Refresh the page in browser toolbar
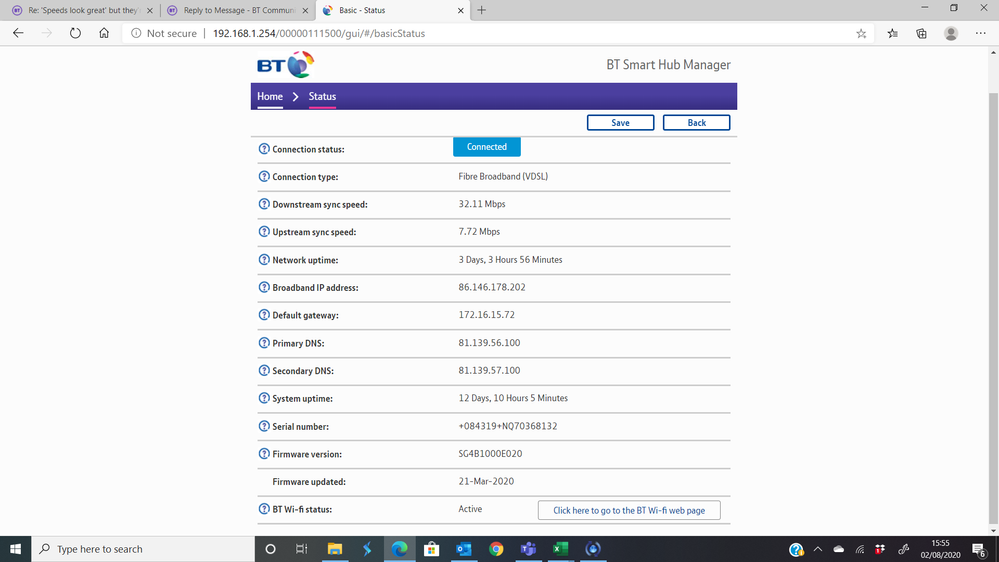Viewport: 999px width, 562px height. click(75, 33)
